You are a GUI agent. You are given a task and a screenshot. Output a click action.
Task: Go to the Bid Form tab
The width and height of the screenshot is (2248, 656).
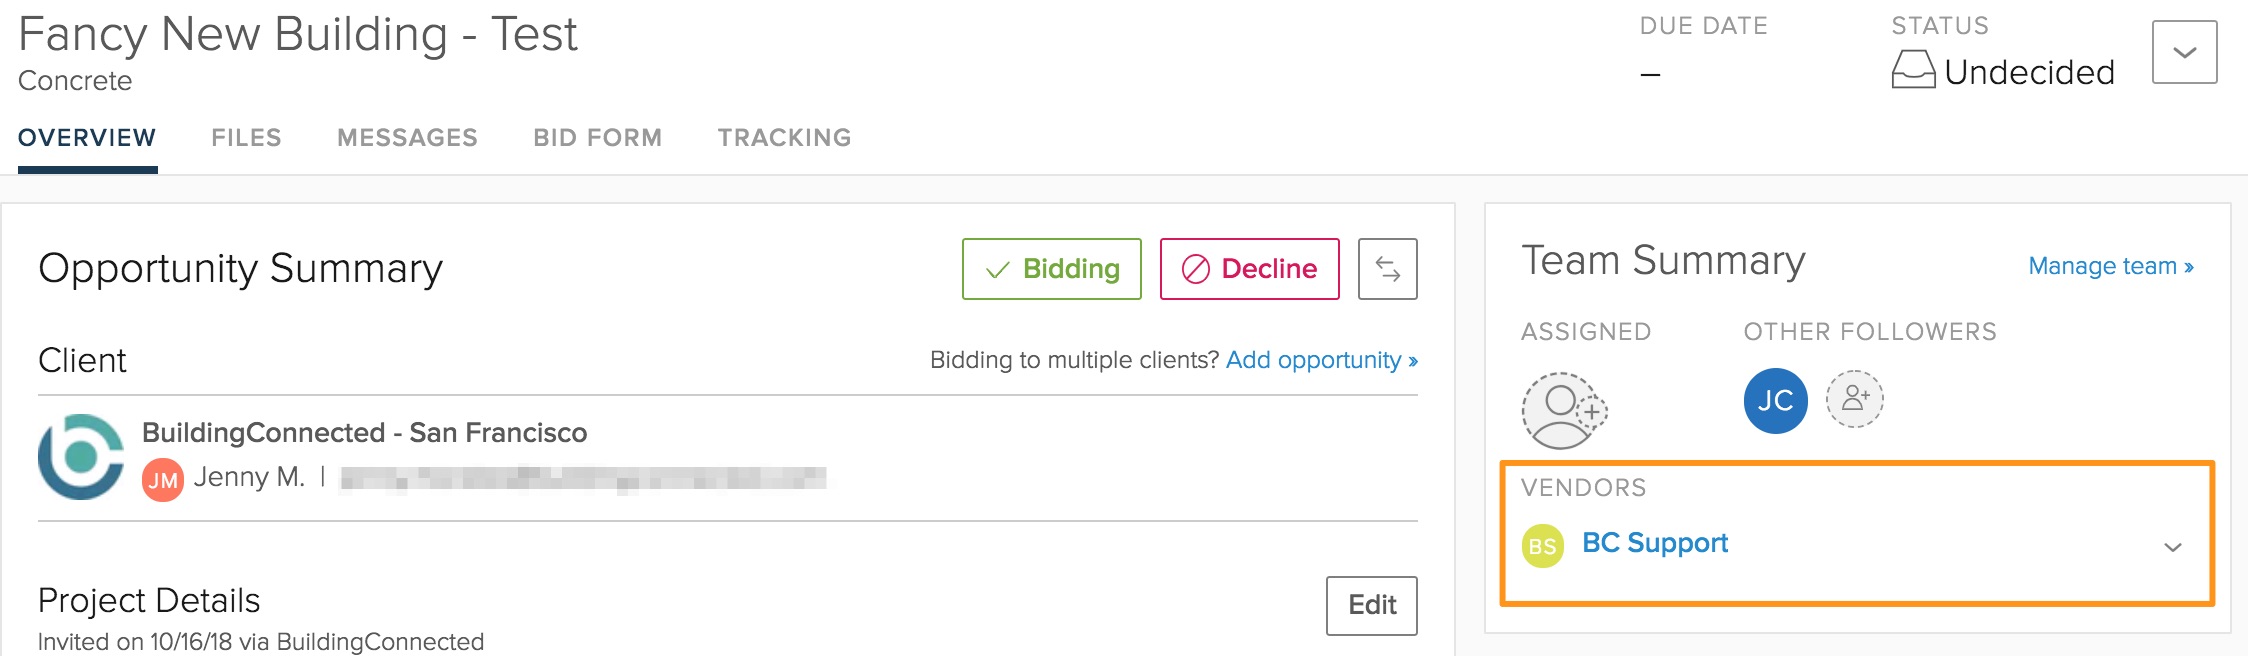597,138
